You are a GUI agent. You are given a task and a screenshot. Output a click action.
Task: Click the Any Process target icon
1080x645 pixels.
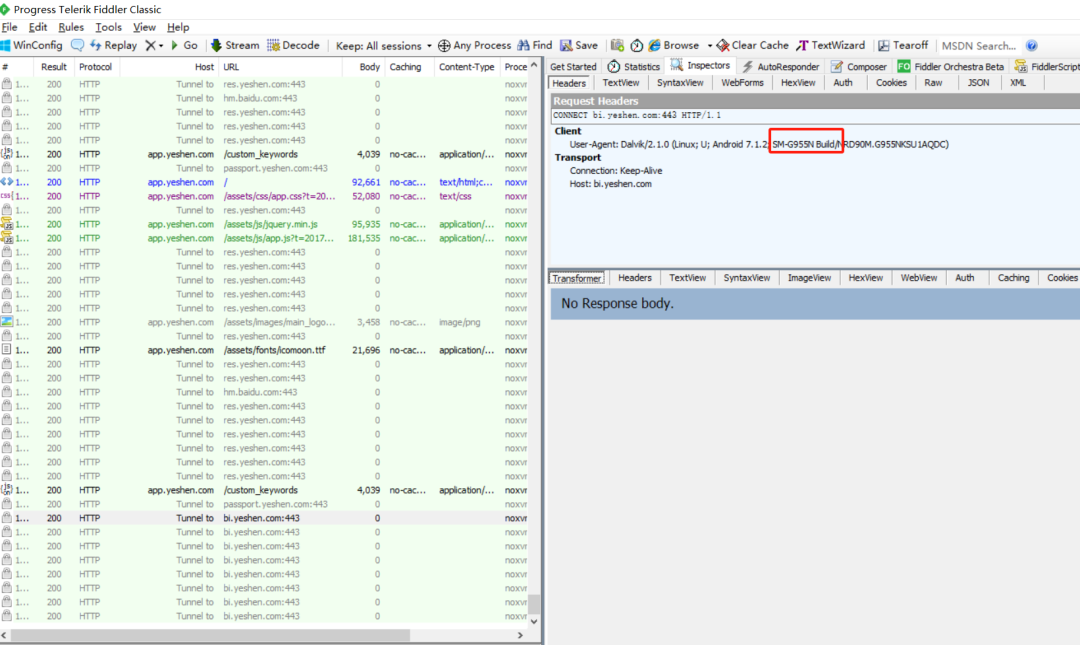(444, 45)
